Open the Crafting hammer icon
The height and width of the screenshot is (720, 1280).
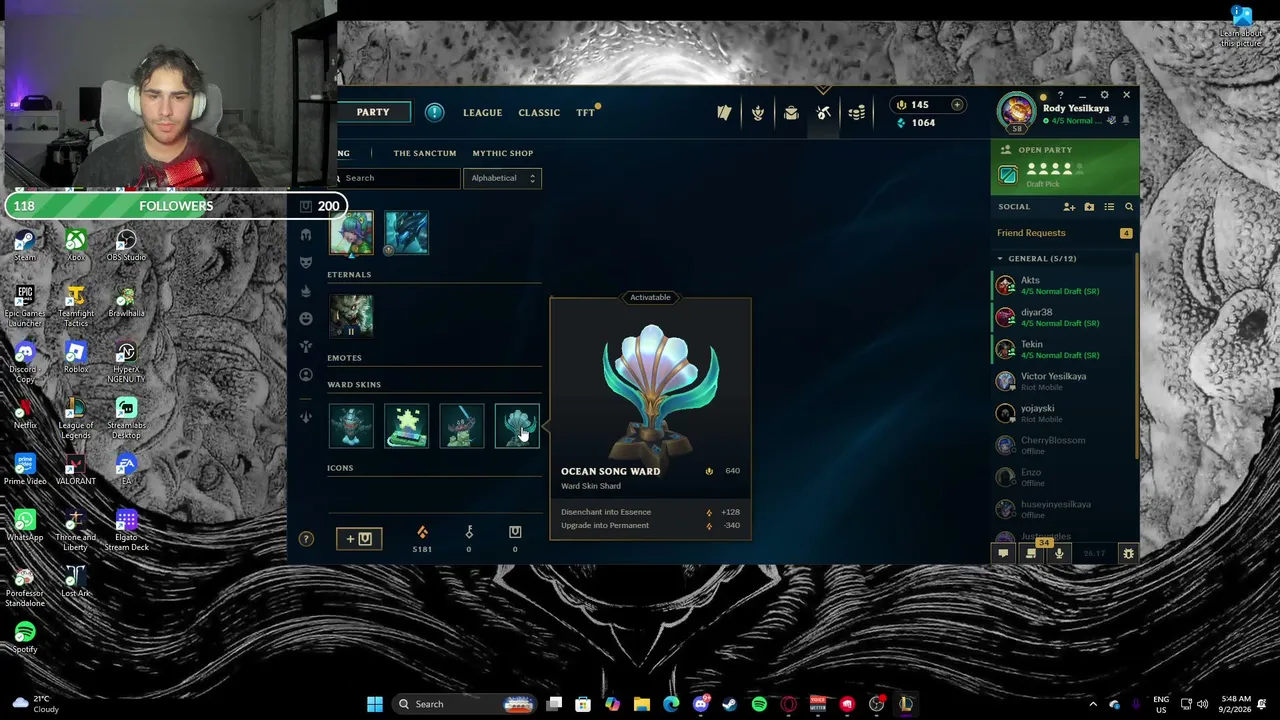tap(823, 113)
